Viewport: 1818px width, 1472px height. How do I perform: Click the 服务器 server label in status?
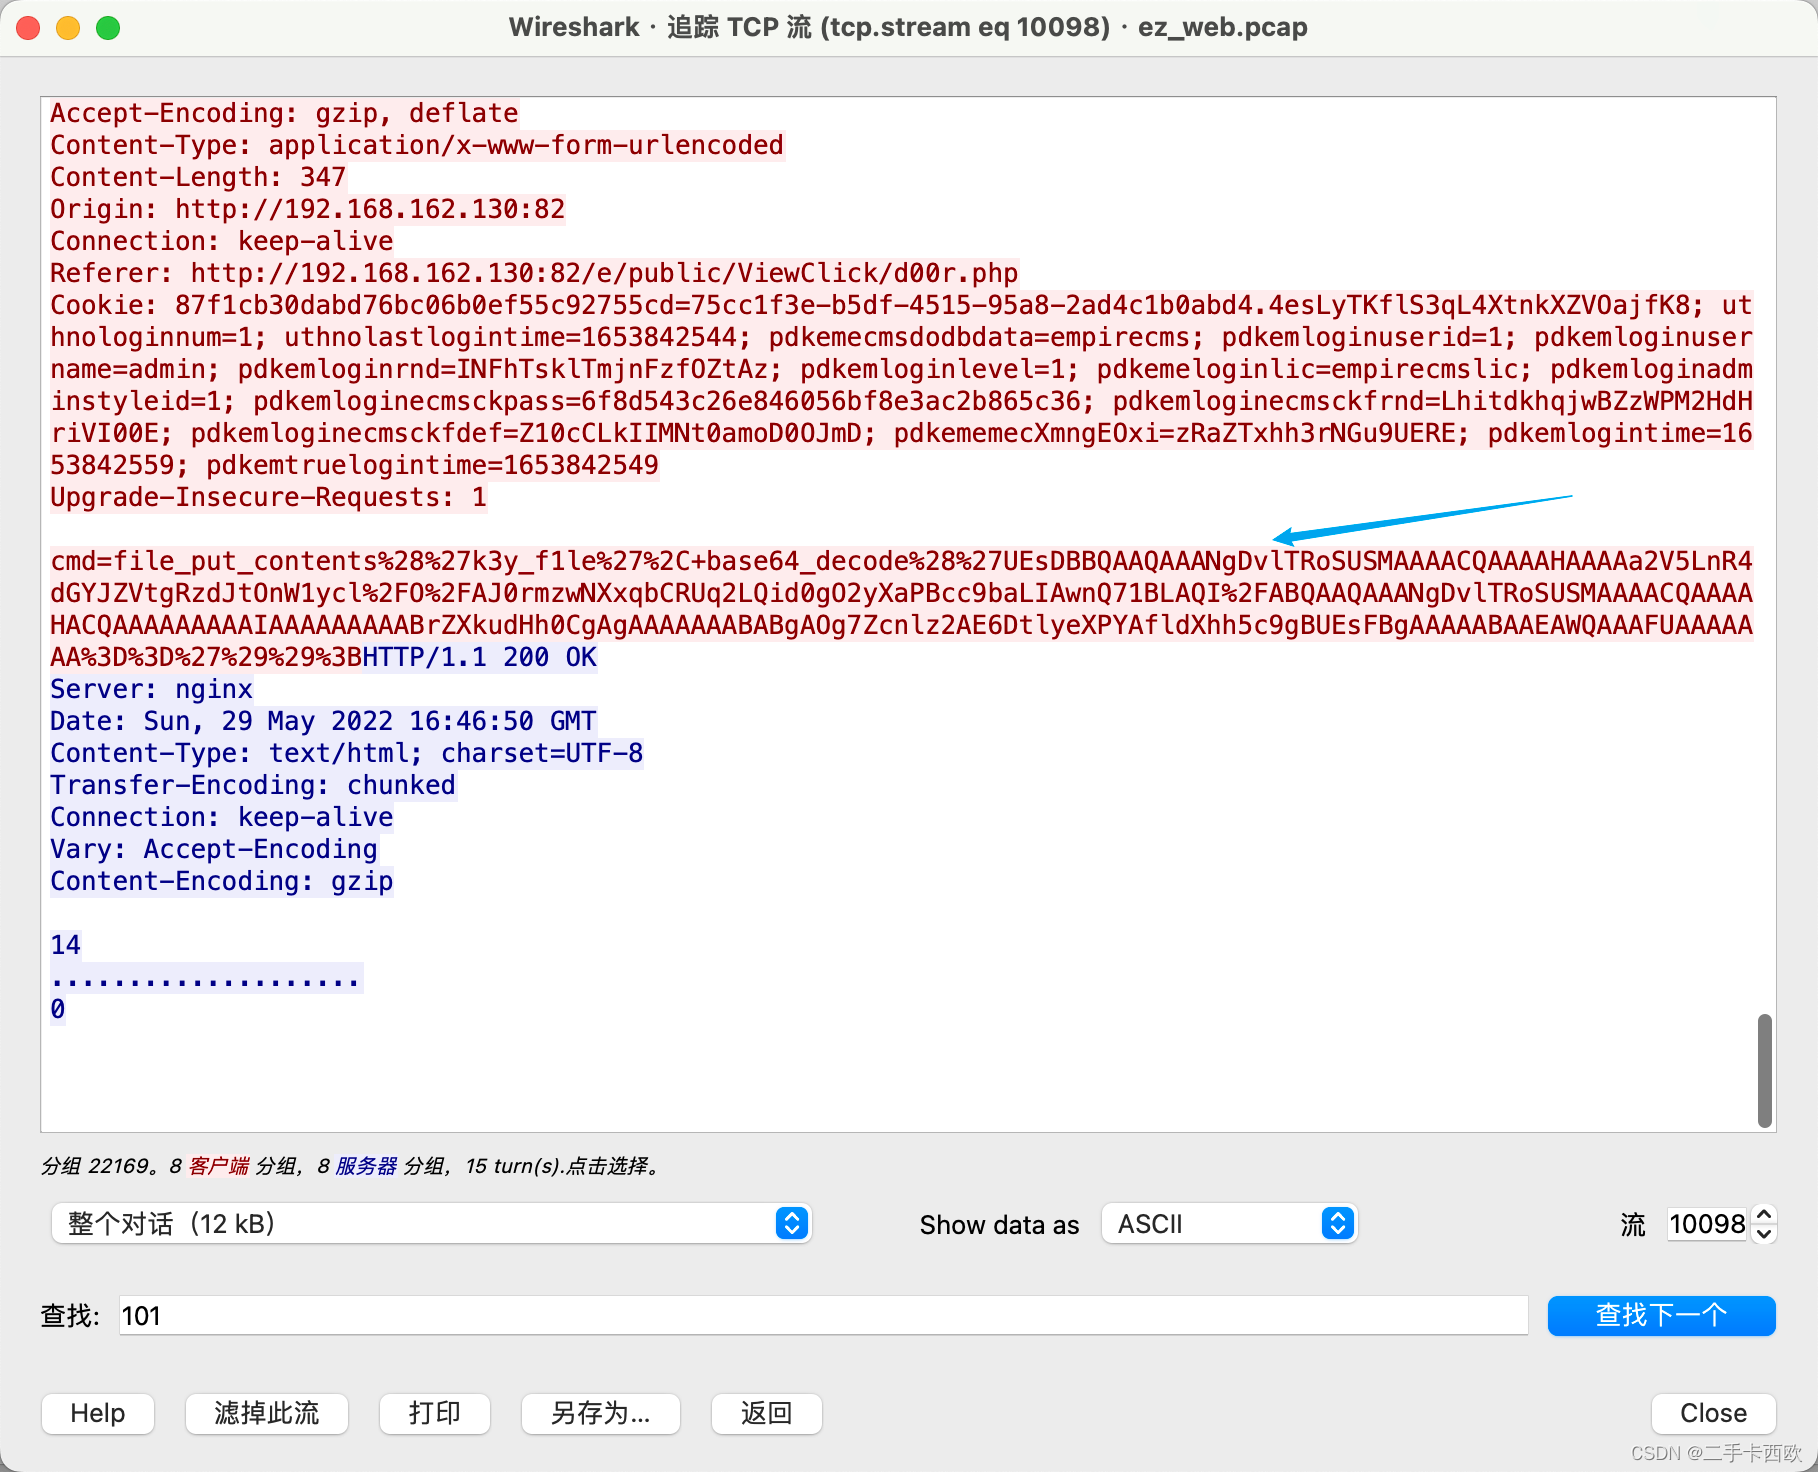pyautogui.click(x=366, y=1166)
